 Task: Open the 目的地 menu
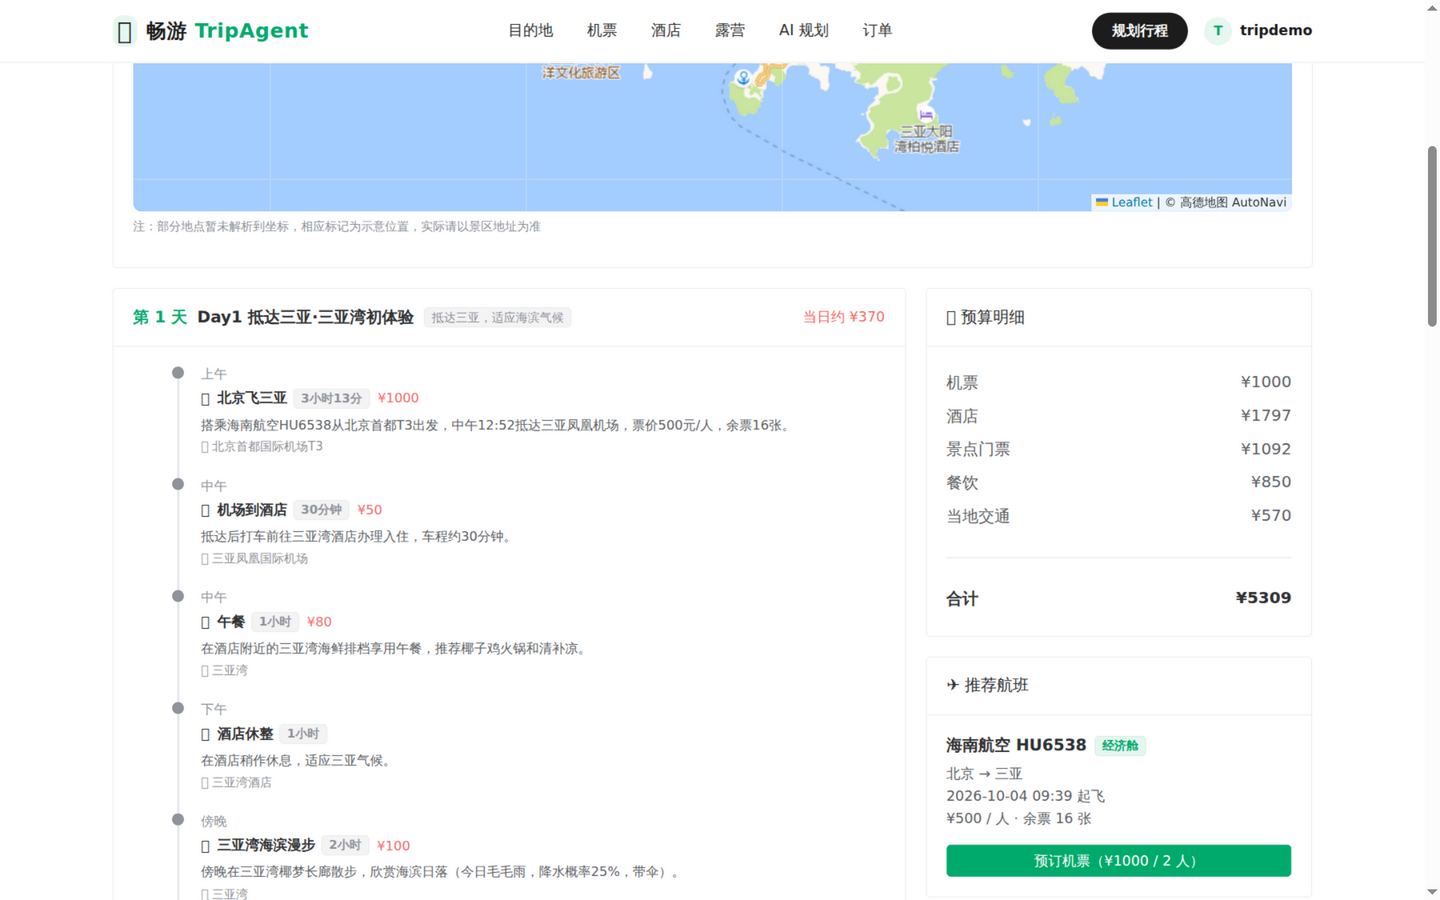530,31
